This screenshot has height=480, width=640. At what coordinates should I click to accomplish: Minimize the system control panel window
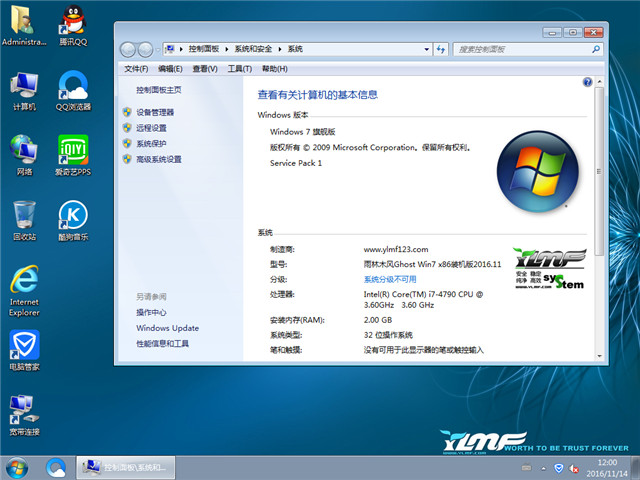(552, 32)
